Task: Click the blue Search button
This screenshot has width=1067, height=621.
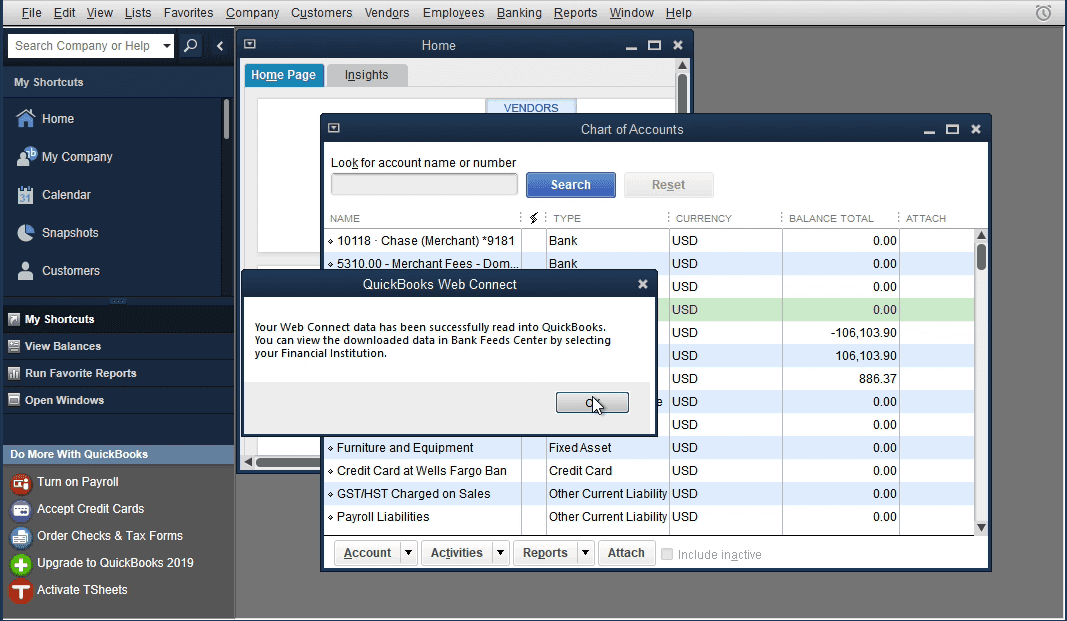Action: 570,185
